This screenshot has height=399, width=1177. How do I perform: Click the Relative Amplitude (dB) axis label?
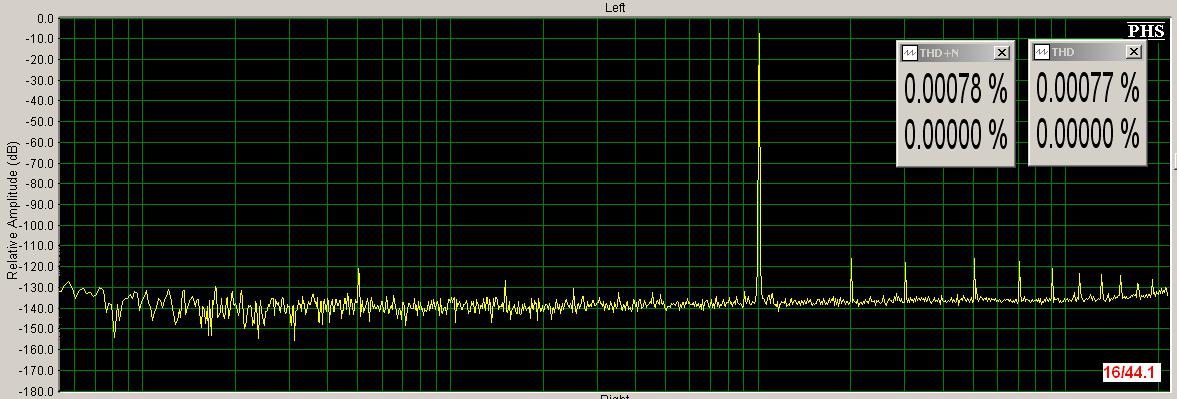12,213
